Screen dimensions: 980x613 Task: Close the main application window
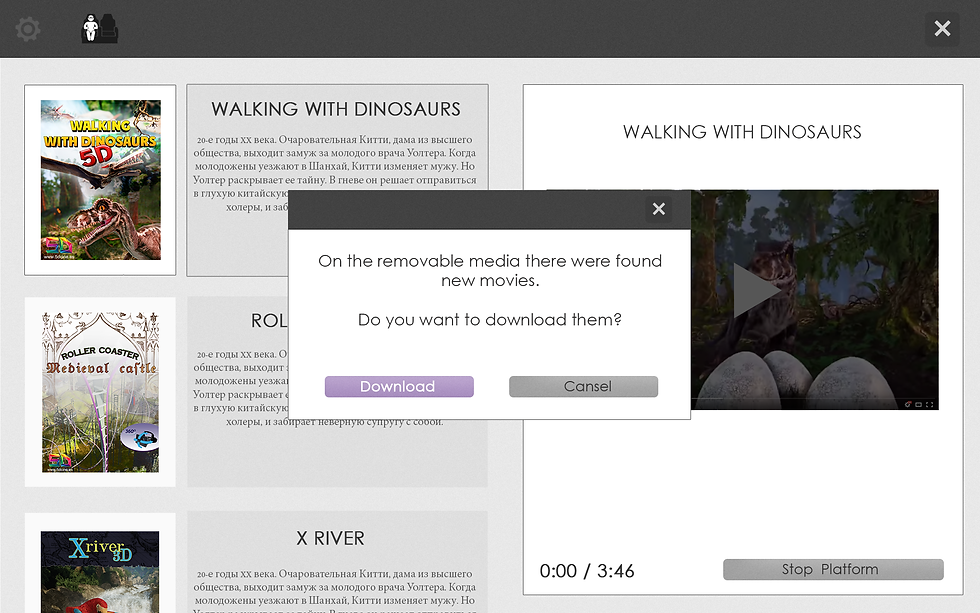click(x=942, y=29)
